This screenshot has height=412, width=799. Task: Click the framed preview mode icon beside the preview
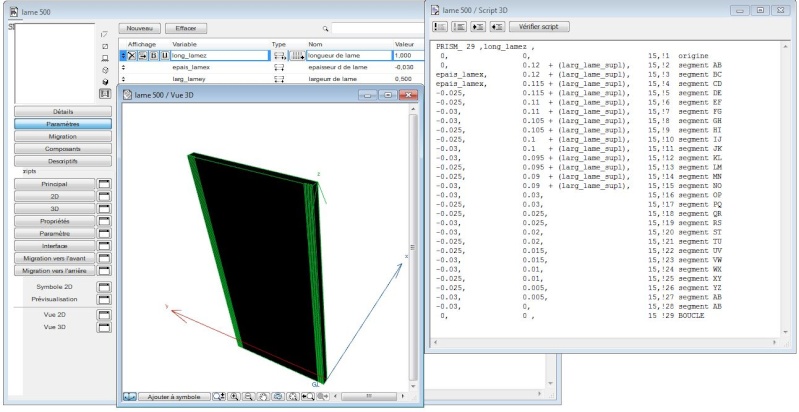tap(105, 94)
